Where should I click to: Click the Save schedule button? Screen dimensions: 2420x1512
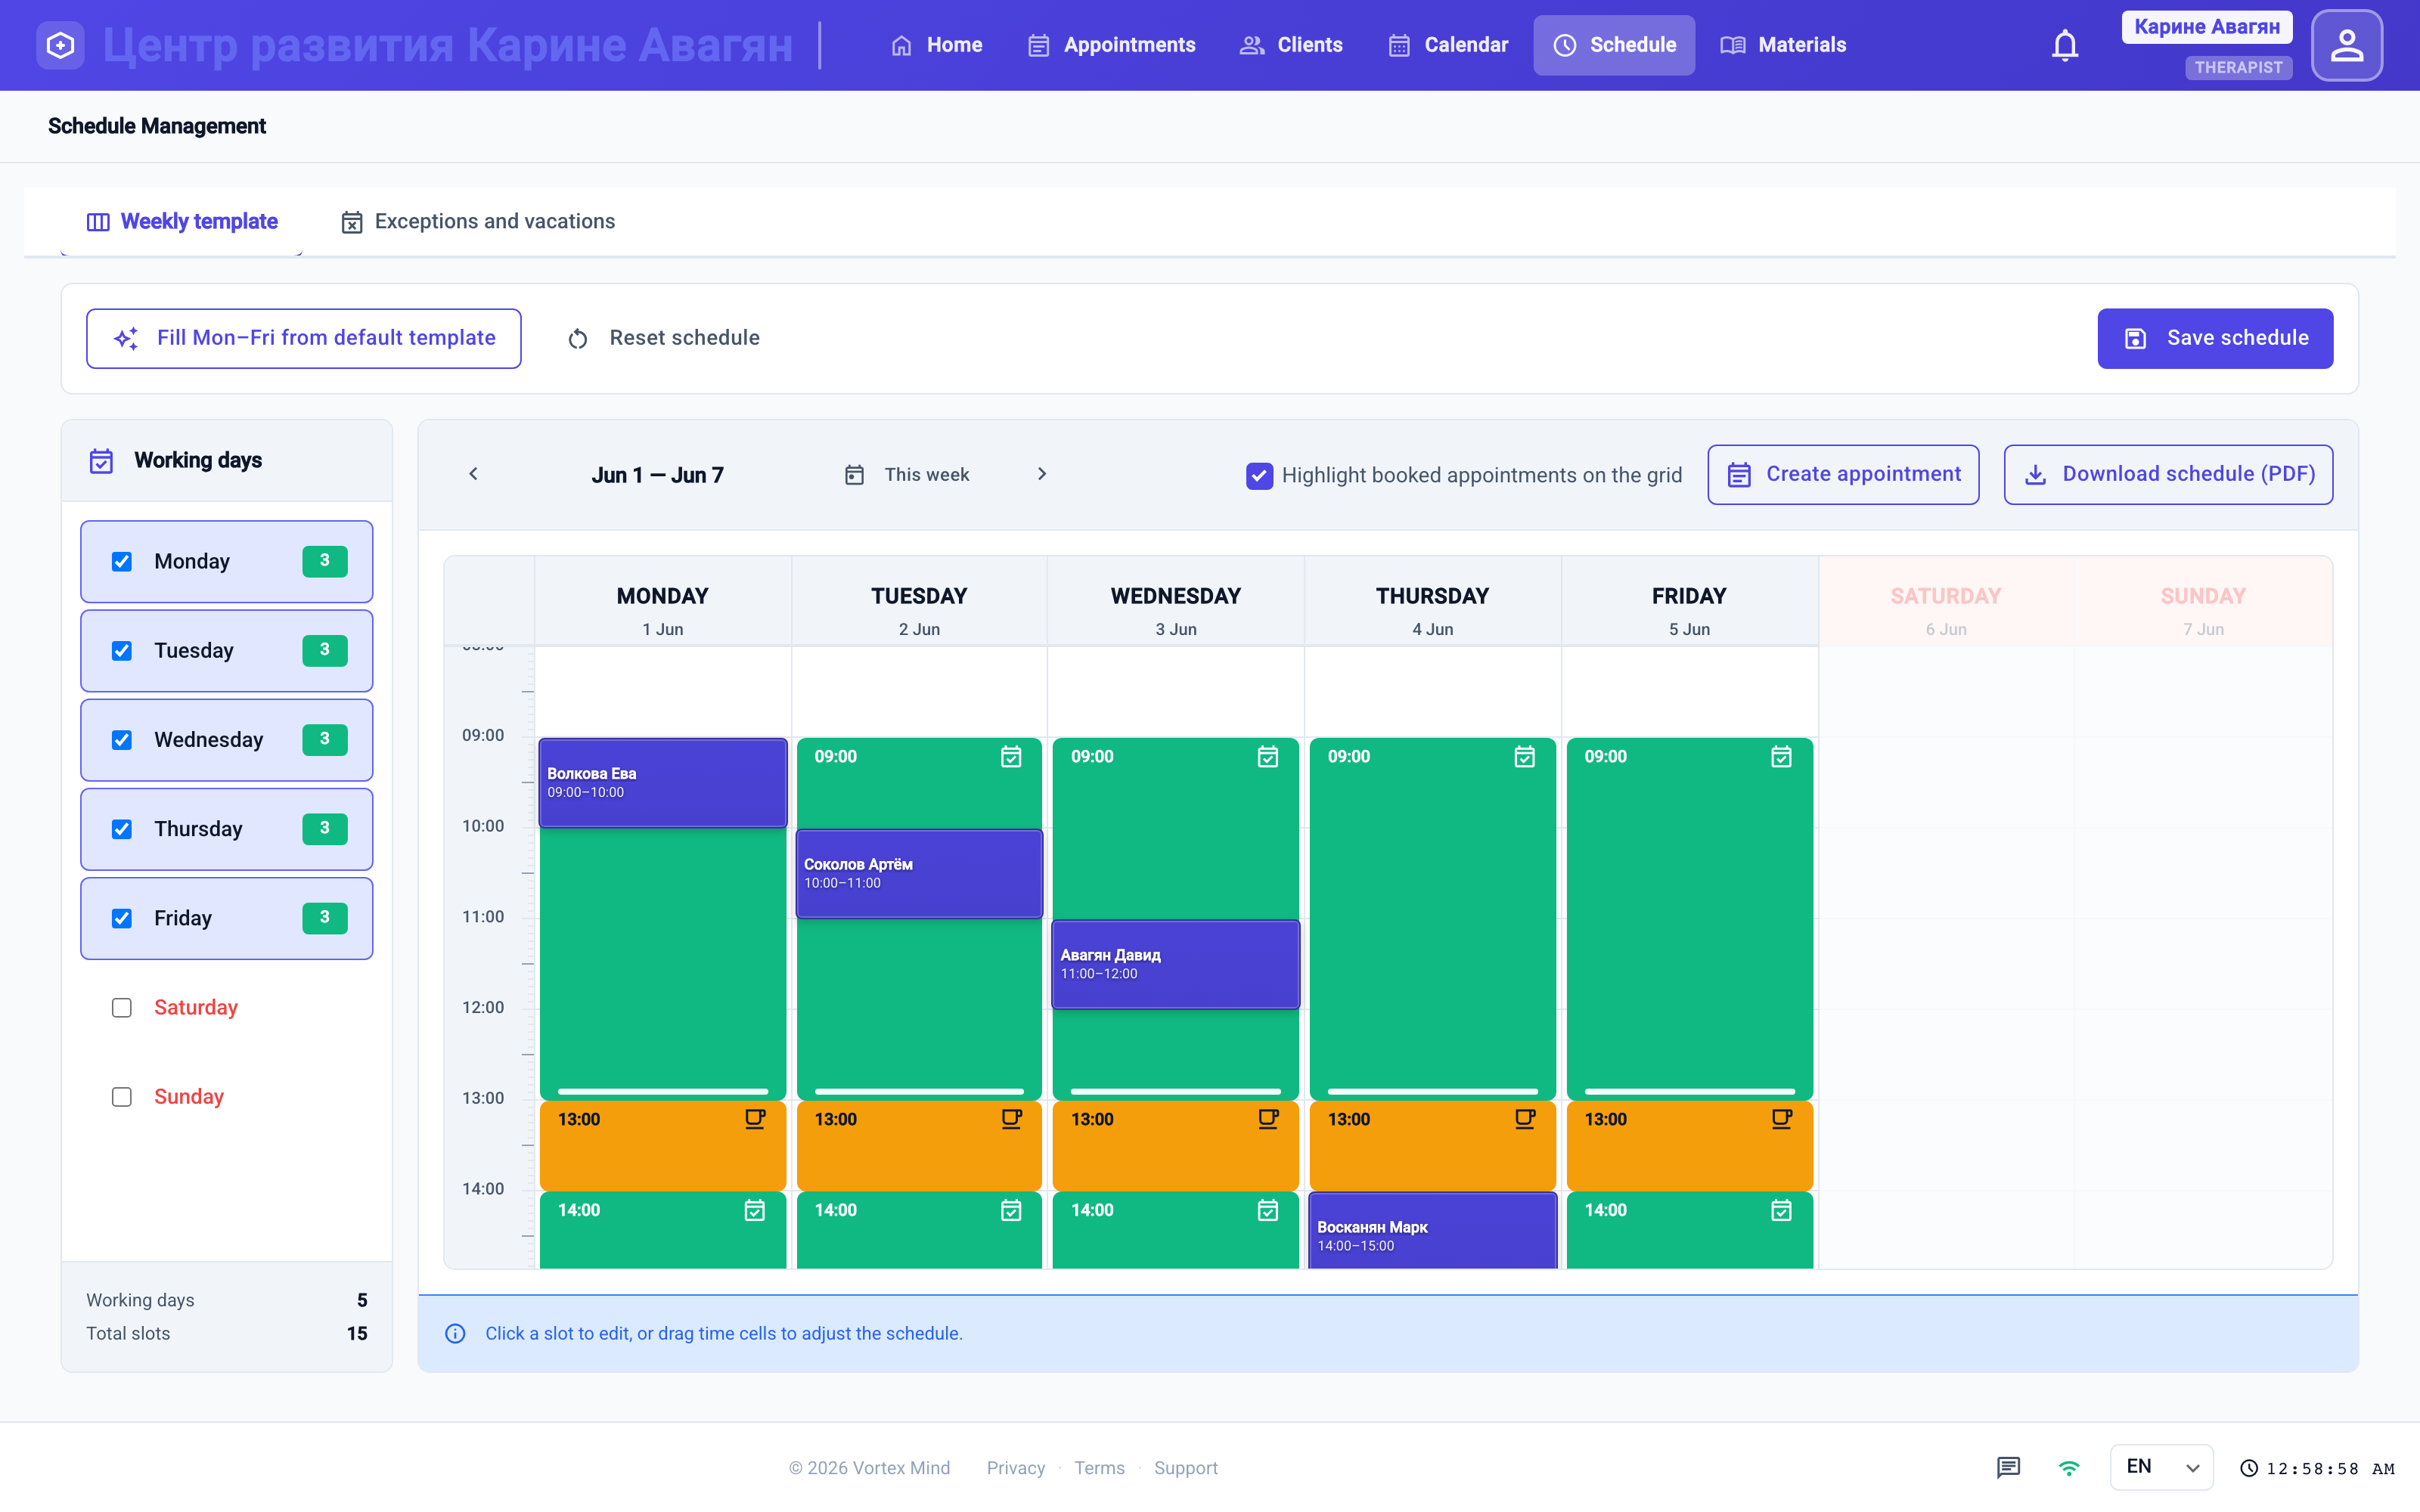[x=2215, y=338]
